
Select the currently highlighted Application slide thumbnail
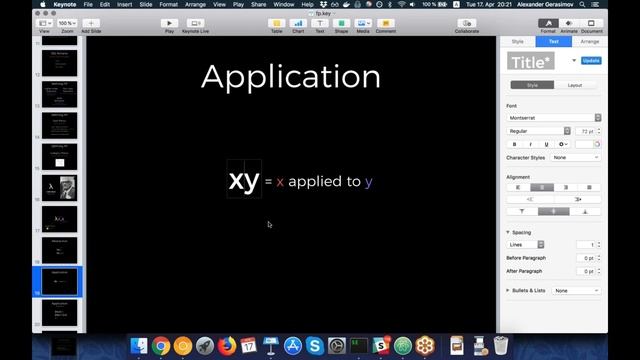coord(60,282)
